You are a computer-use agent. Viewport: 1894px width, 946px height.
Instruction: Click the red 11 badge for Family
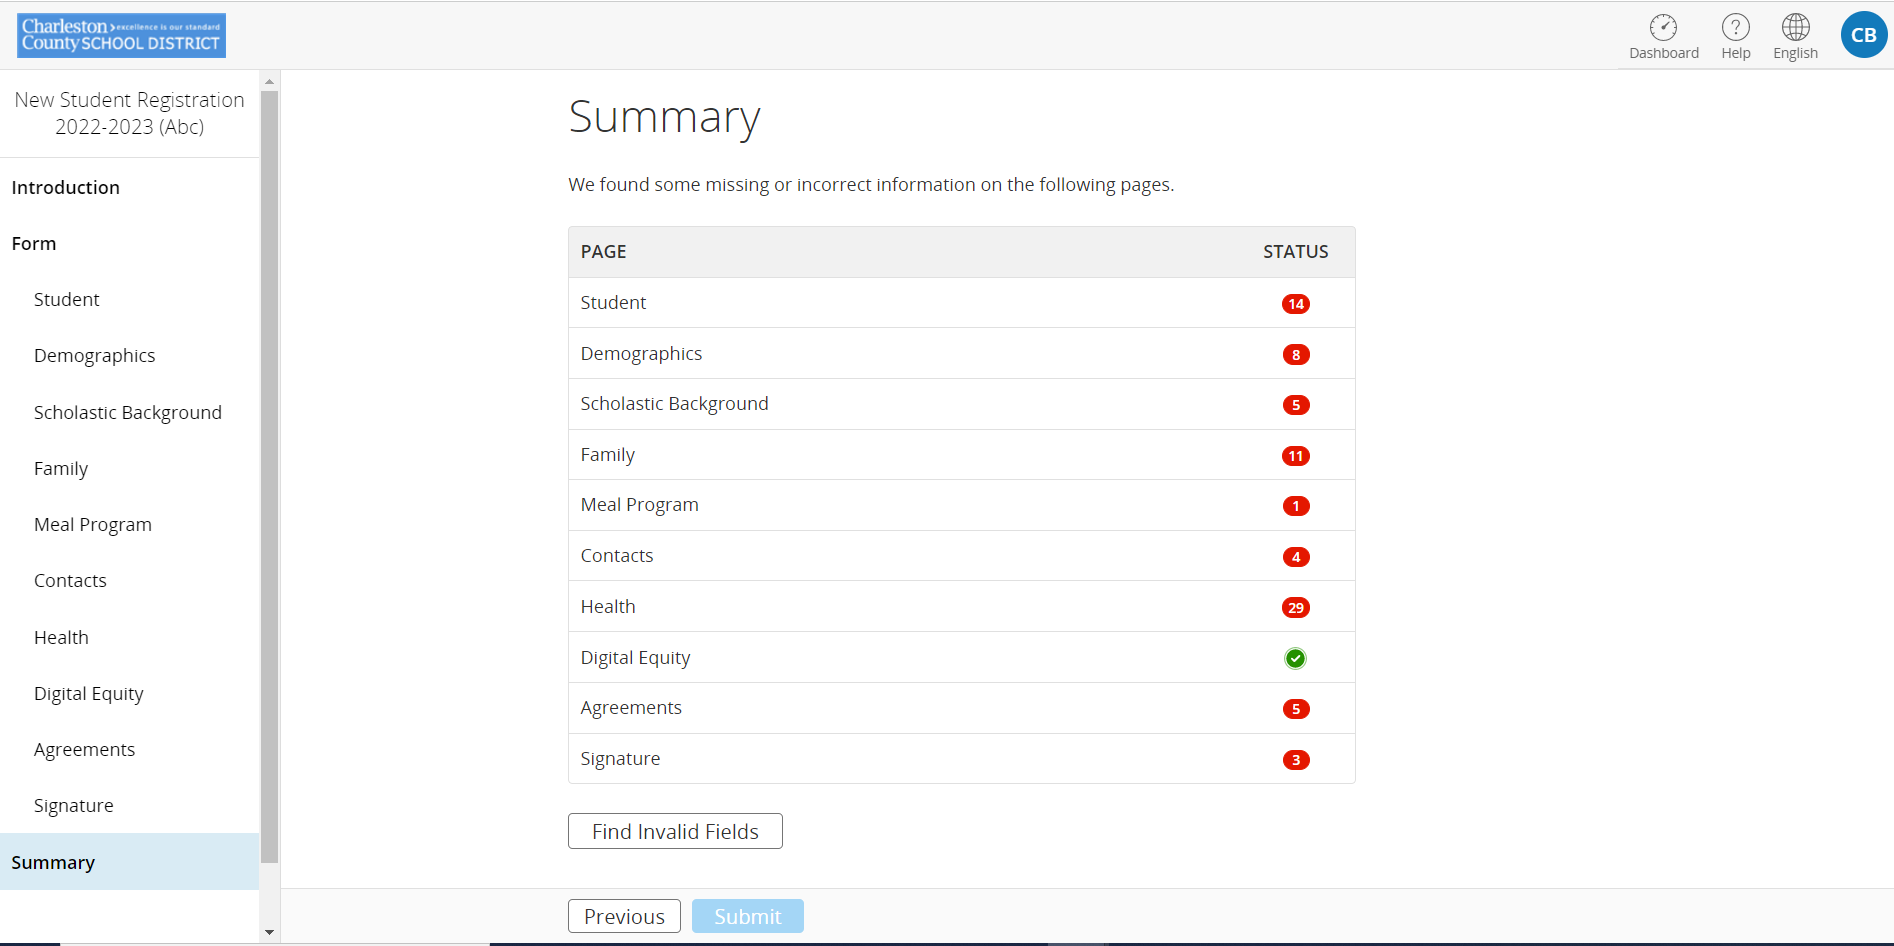click(1295, 456)
